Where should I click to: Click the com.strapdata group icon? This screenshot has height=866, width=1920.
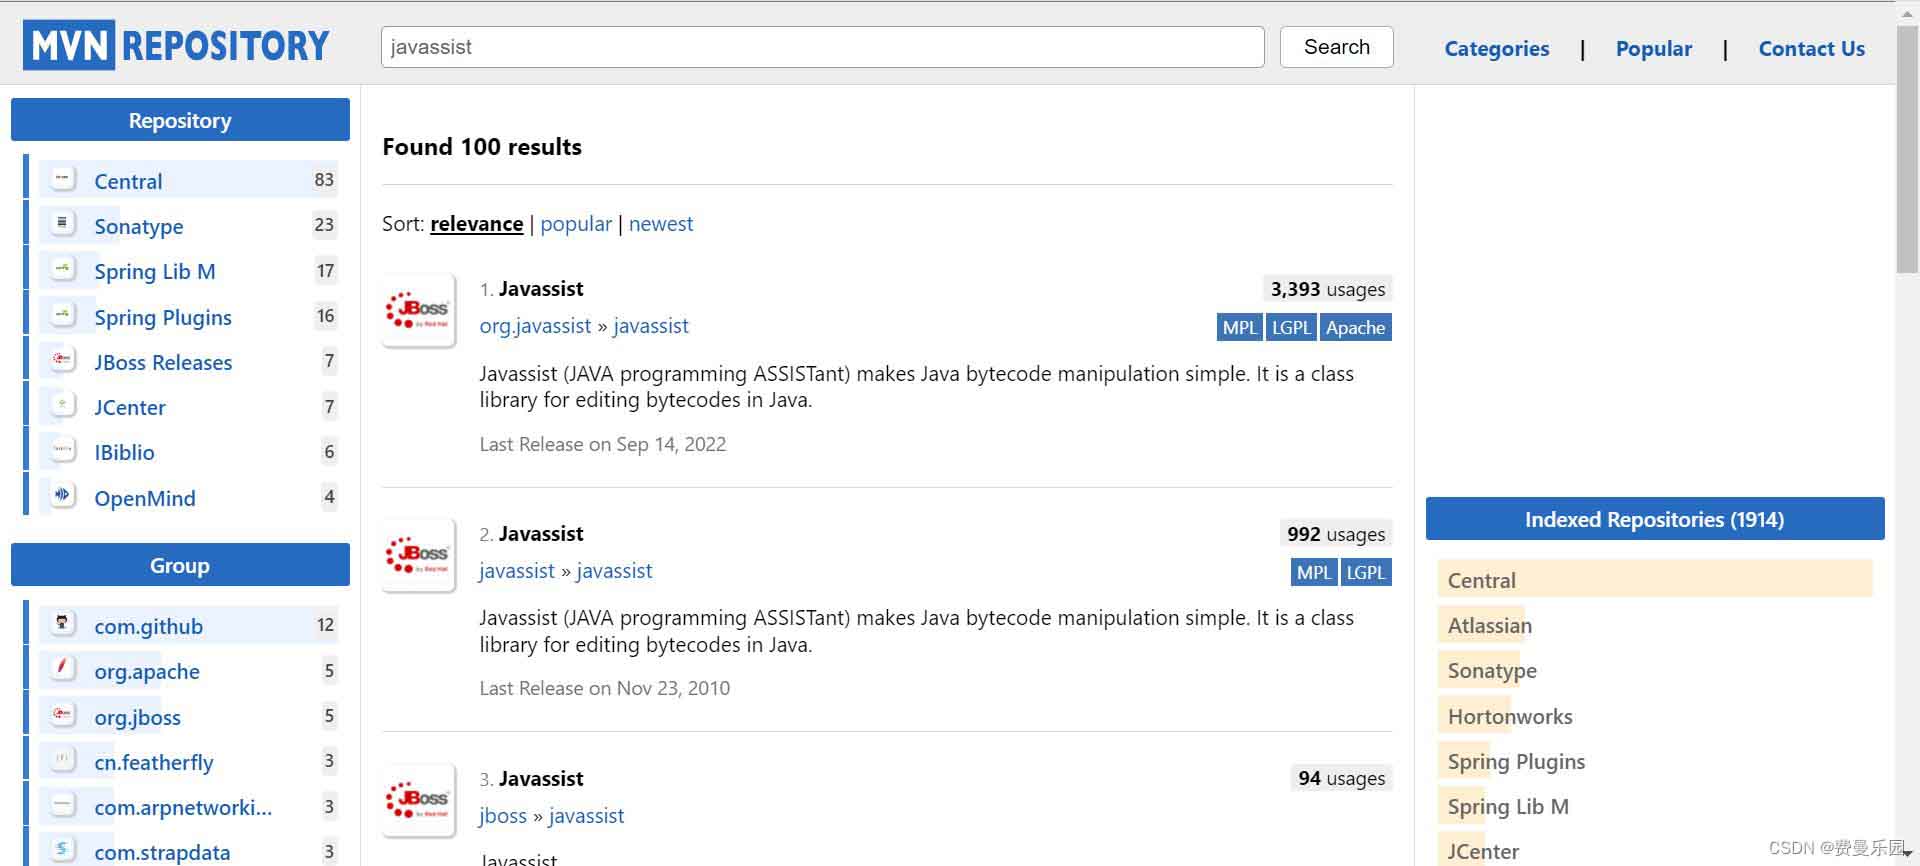pyautogui.click(x=63, y=850)
